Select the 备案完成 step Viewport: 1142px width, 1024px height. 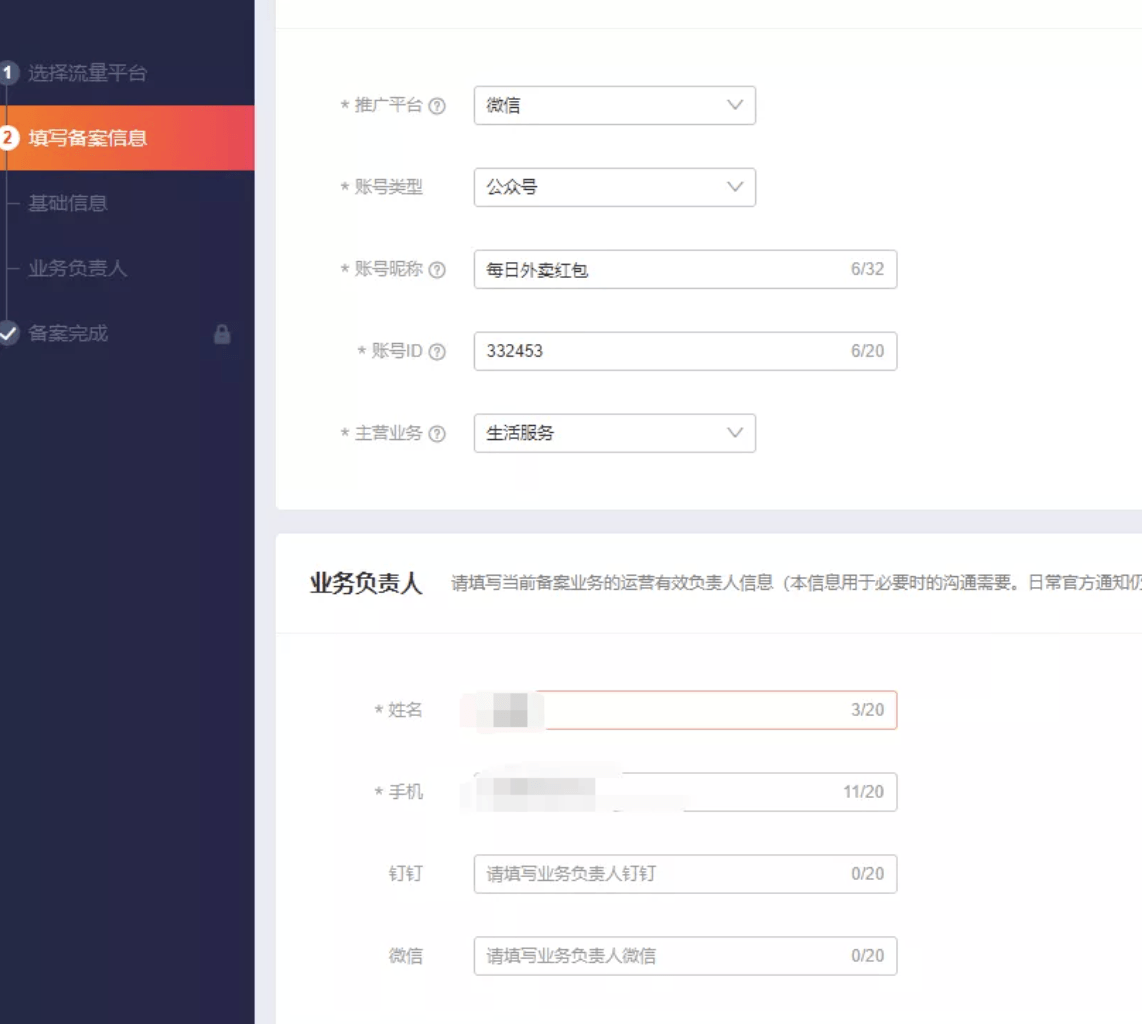(x=68, y=334)
